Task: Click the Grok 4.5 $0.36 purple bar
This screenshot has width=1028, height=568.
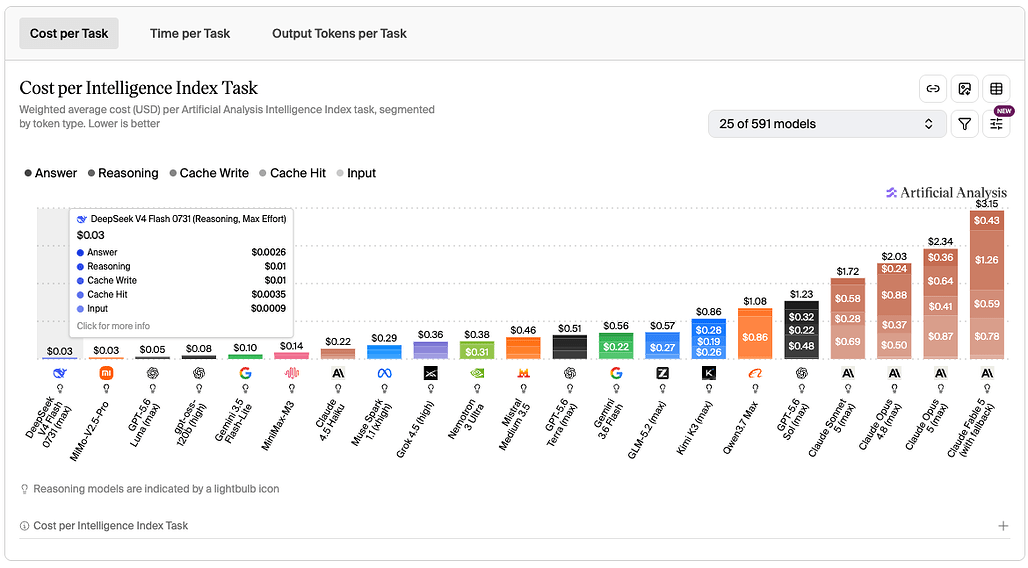Action: [431, 350]
